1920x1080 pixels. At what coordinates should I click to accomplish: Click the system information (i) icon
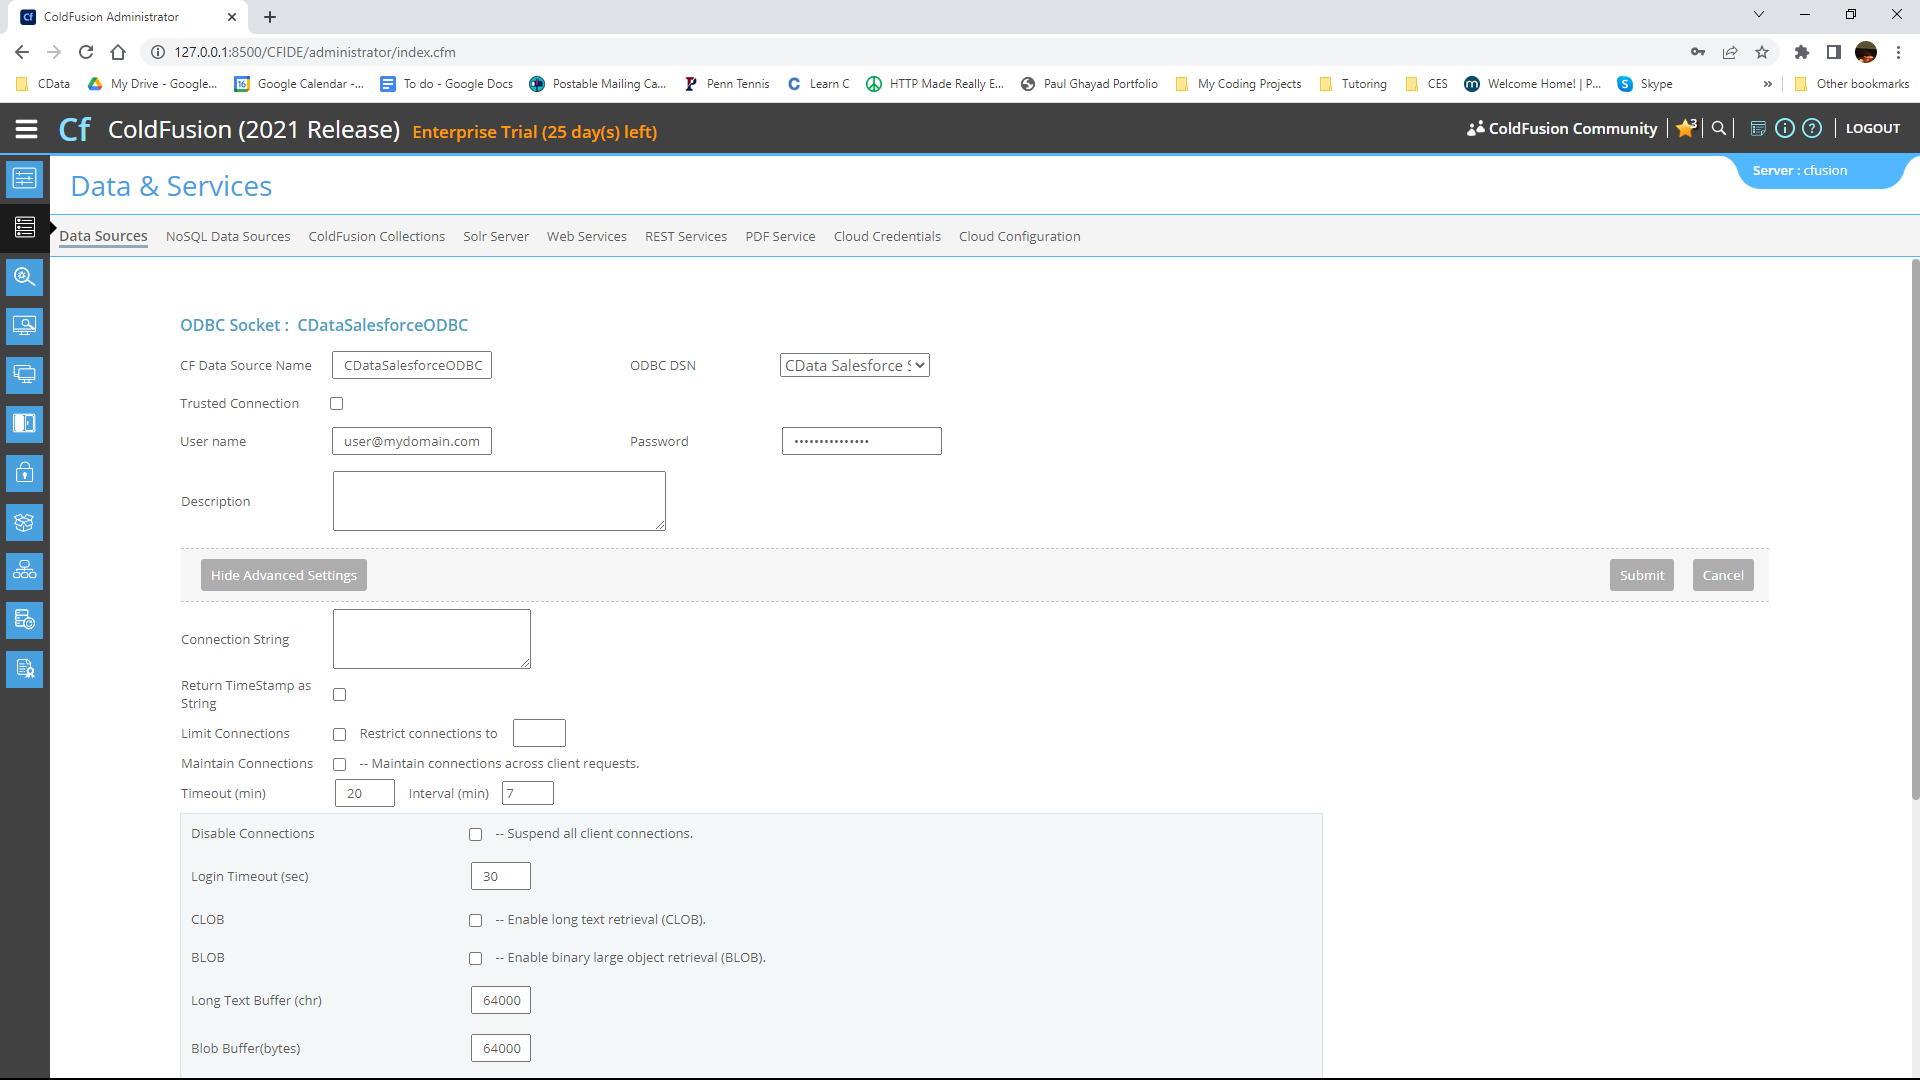1785,128
